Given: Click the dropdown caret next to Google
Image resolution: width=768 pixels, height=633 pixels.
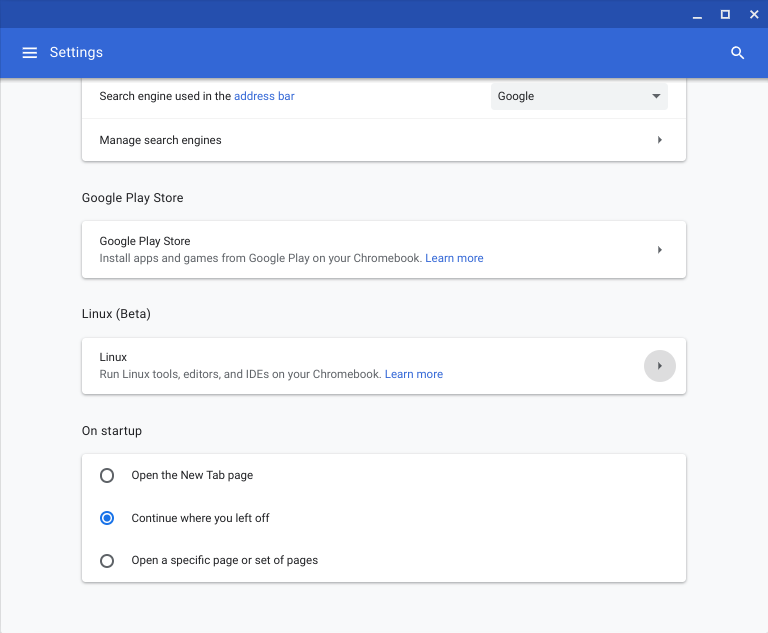Looking at the screenshot, I should [x=656, y=96].
